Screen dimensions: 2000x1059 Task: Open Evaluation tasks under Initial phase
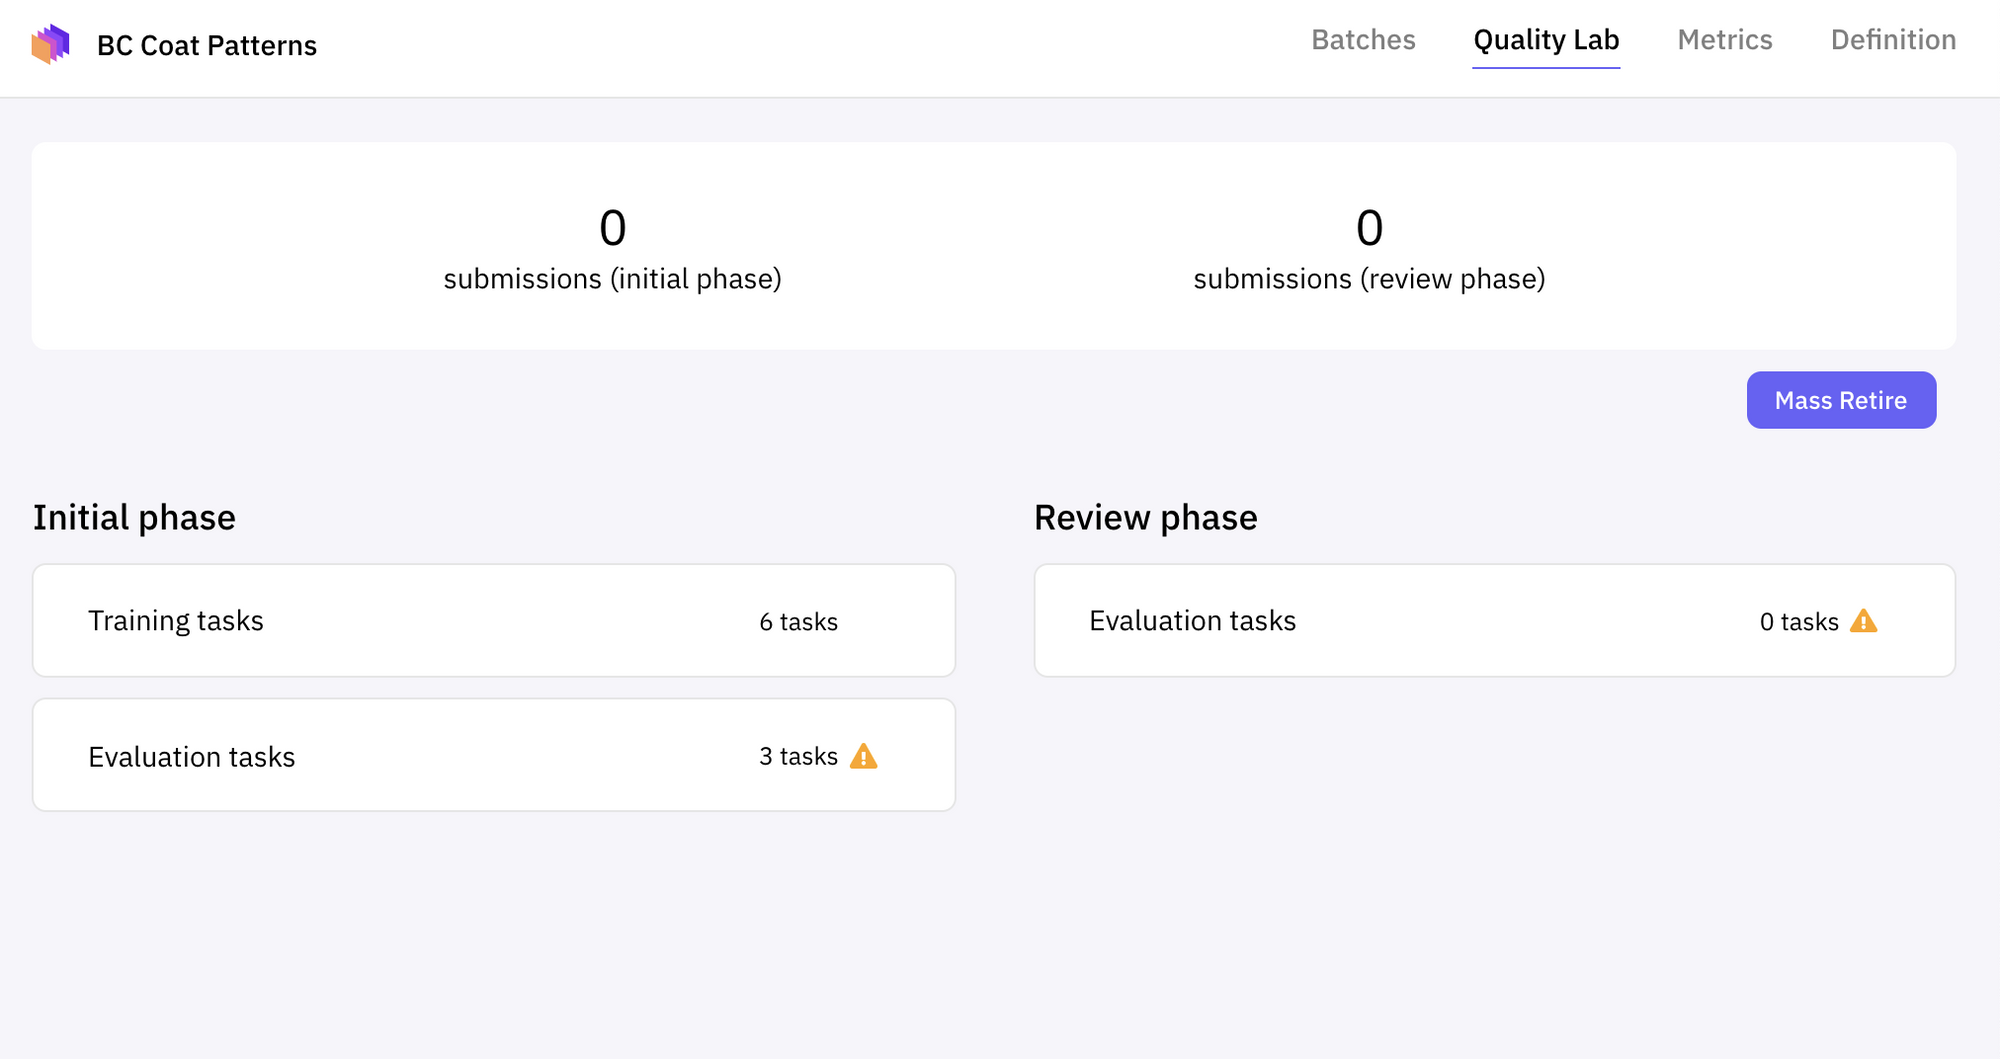(493, 755)
